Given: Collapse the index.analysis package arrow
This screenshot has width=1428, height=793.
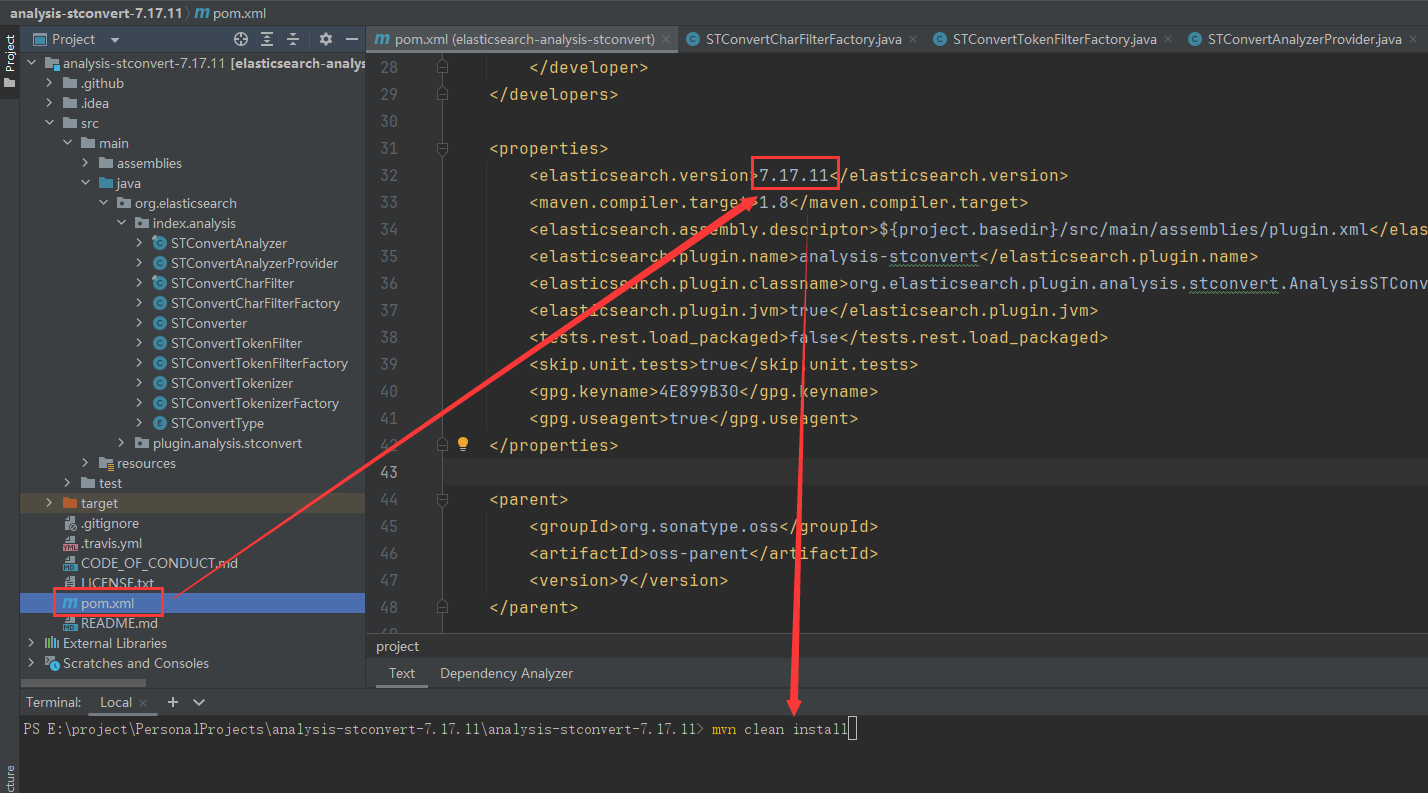Looking at the screenshot, I should point(121,223).
